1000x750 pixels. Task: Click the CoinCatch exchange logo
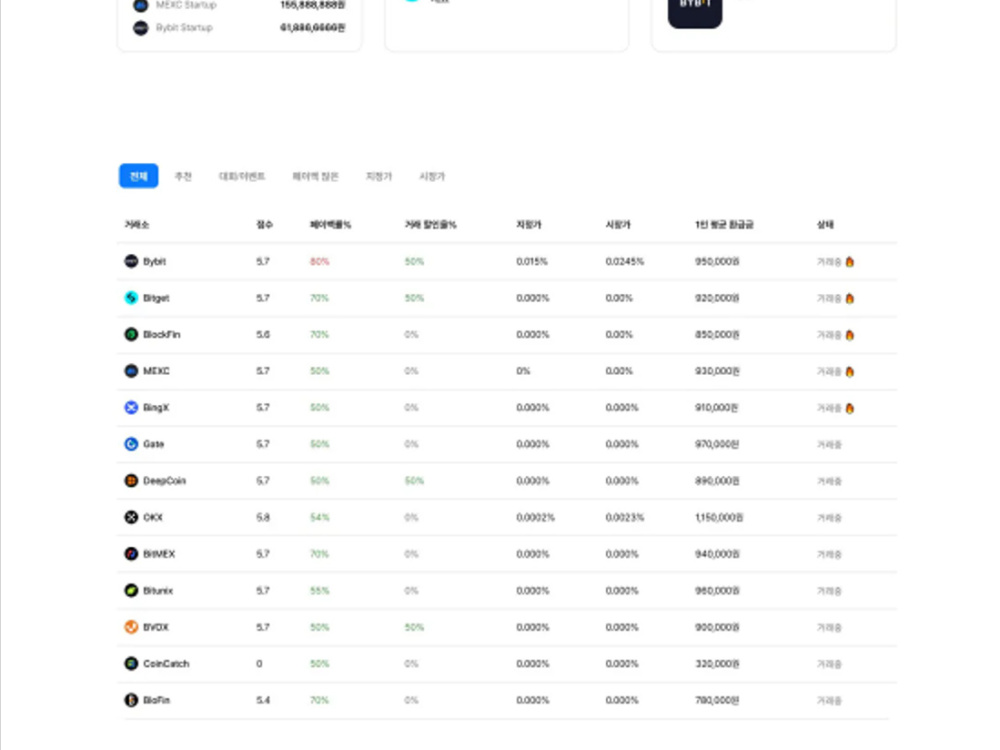point(131,664)
